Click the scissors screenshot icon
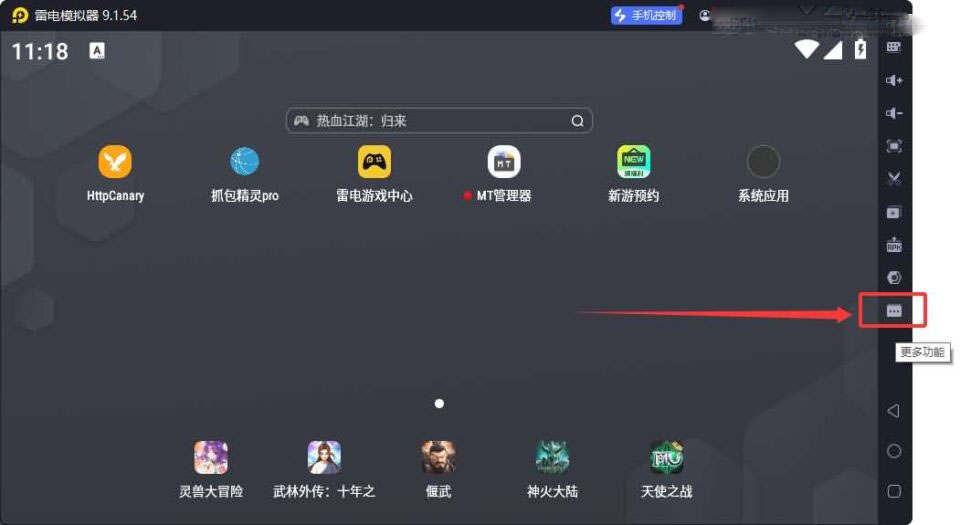 point(894,179)
